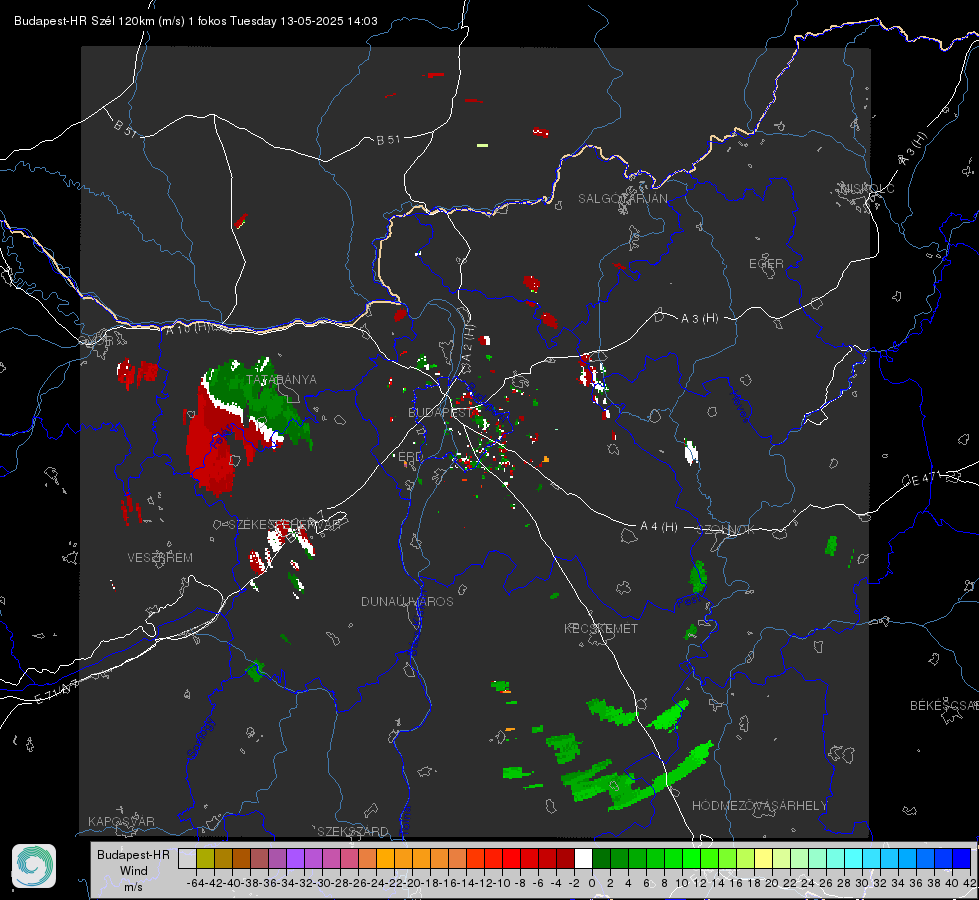Click the 'Pest' county label
Viewport: 979px width, 900px height.
point(689,601)
